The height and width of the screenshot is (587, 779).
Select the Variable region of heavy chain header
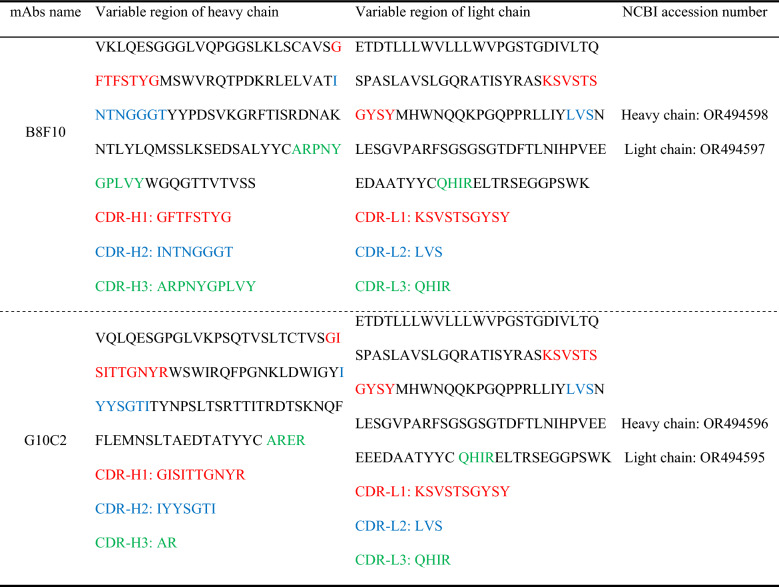(187, 12)
